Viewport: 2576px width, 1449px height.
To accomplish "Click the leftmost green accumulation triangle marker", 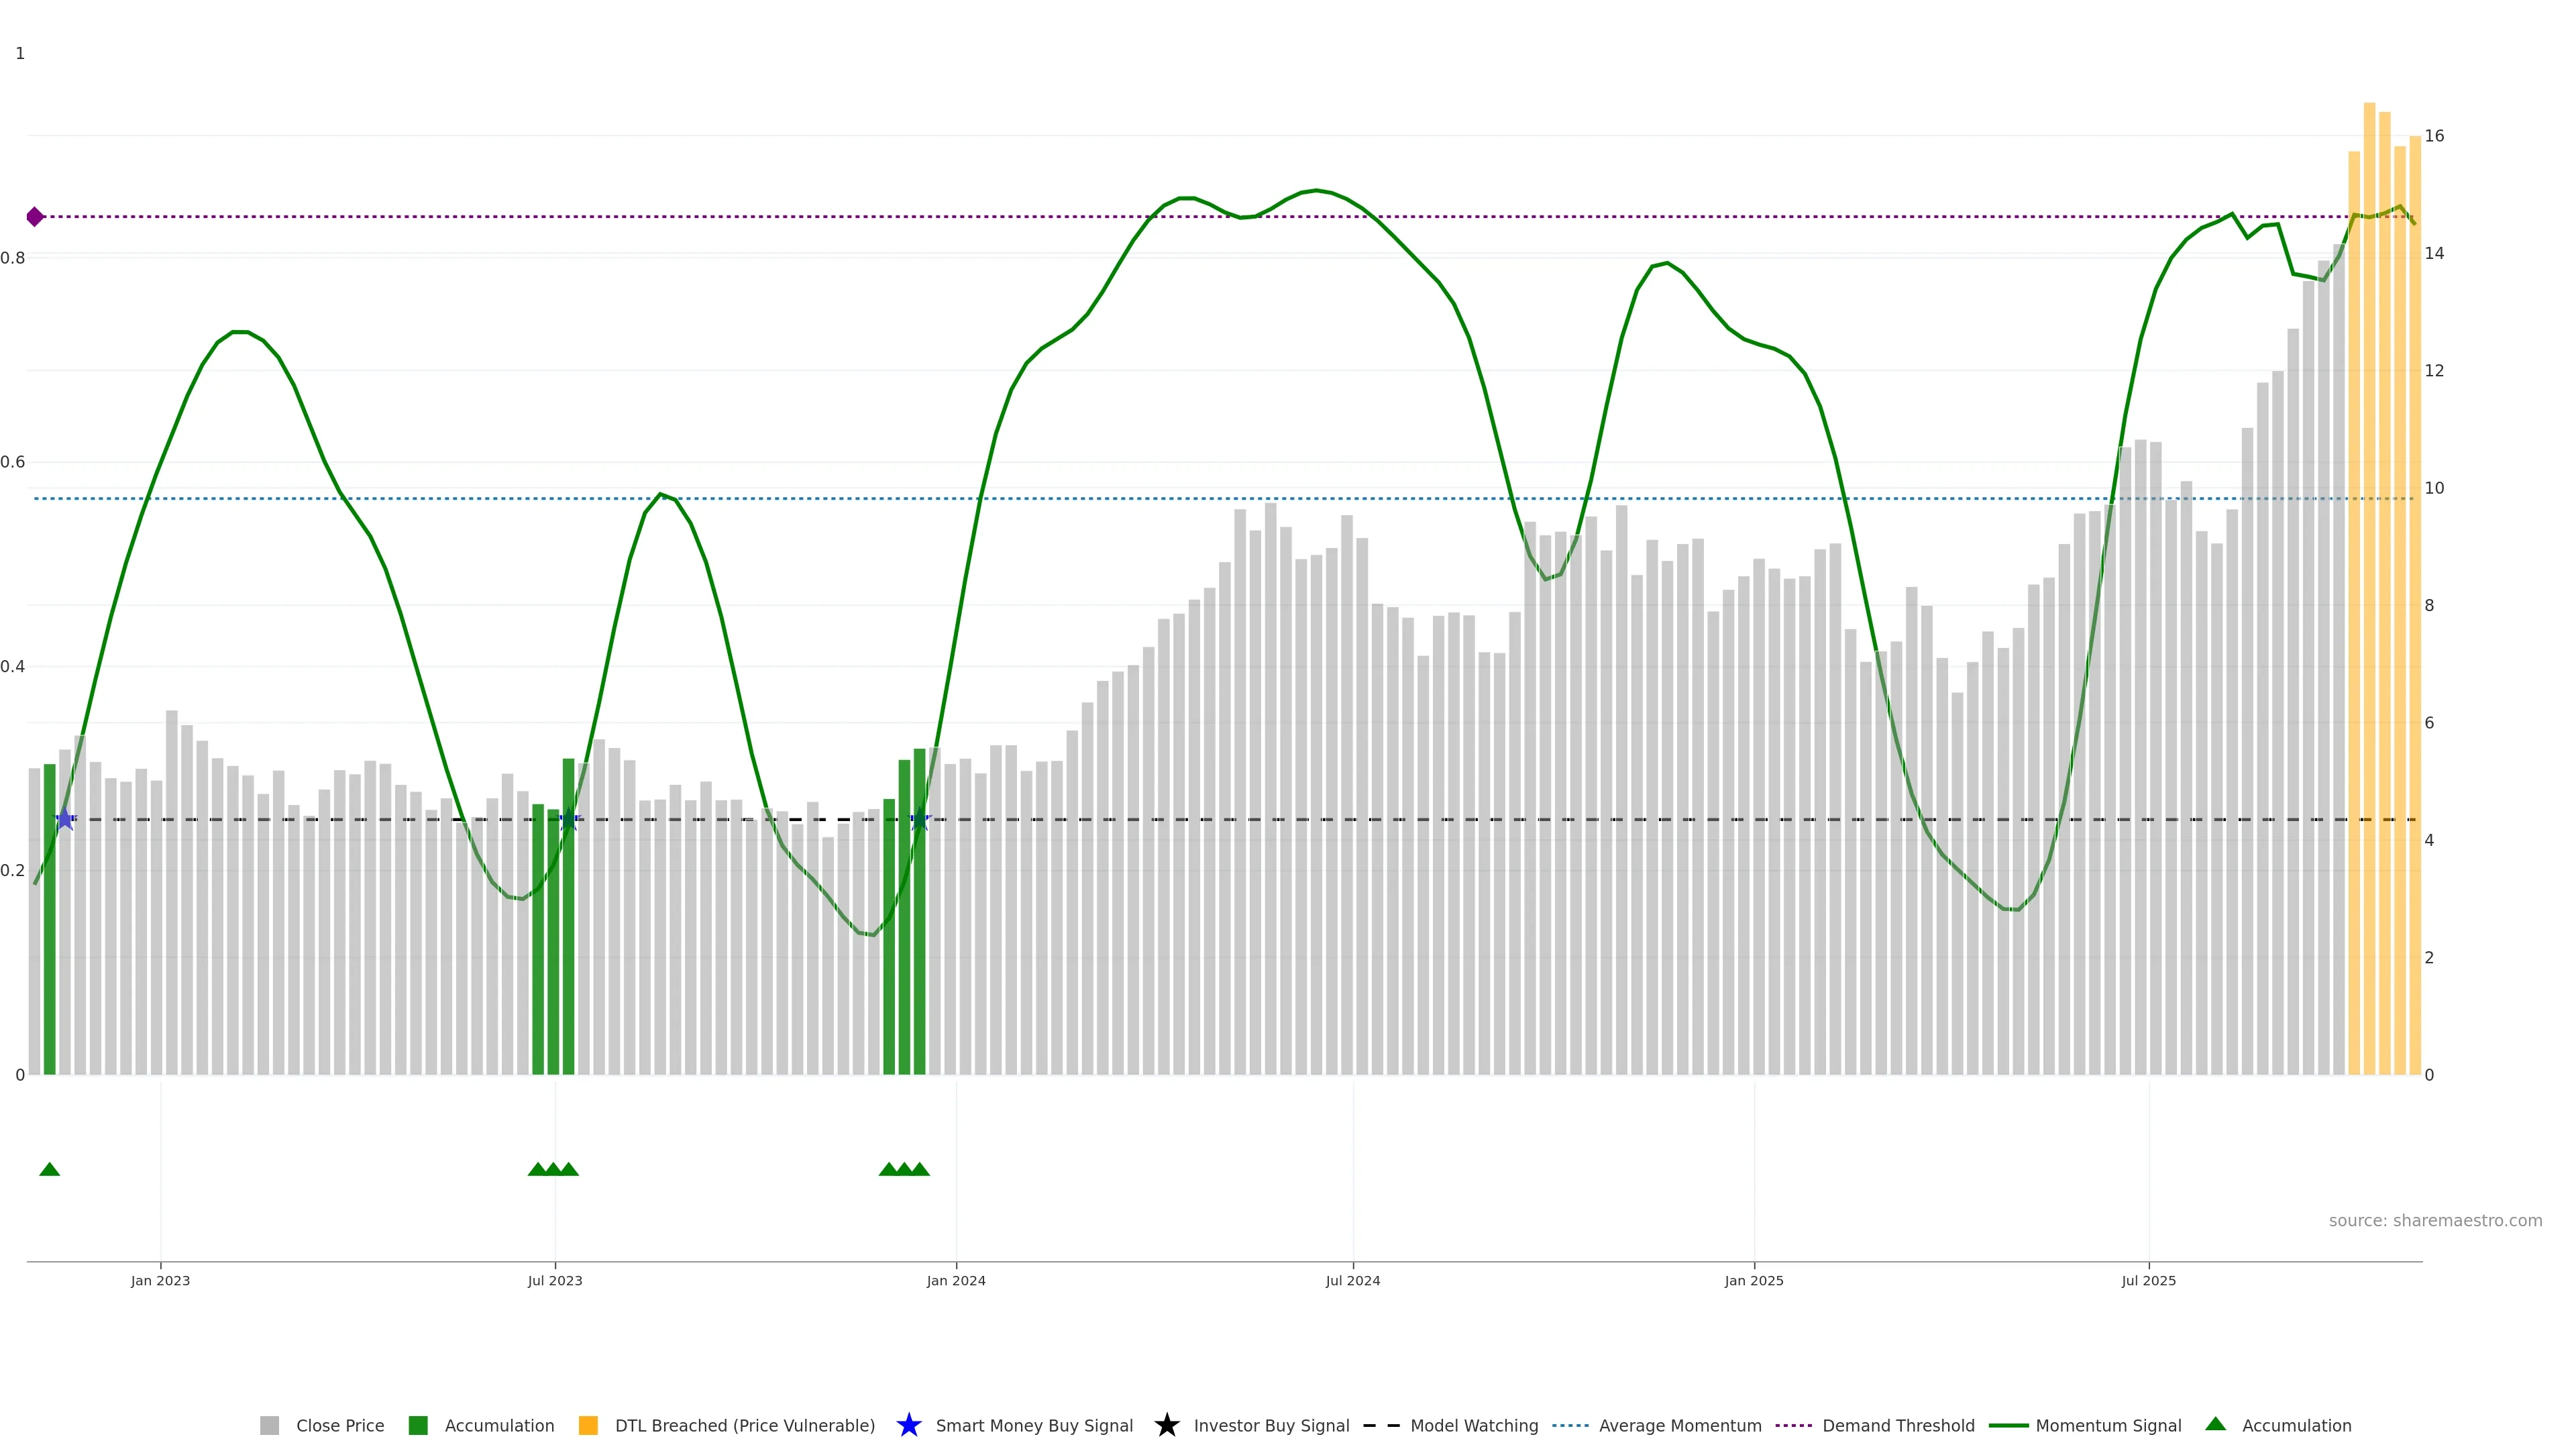I will pos(49,1169).
